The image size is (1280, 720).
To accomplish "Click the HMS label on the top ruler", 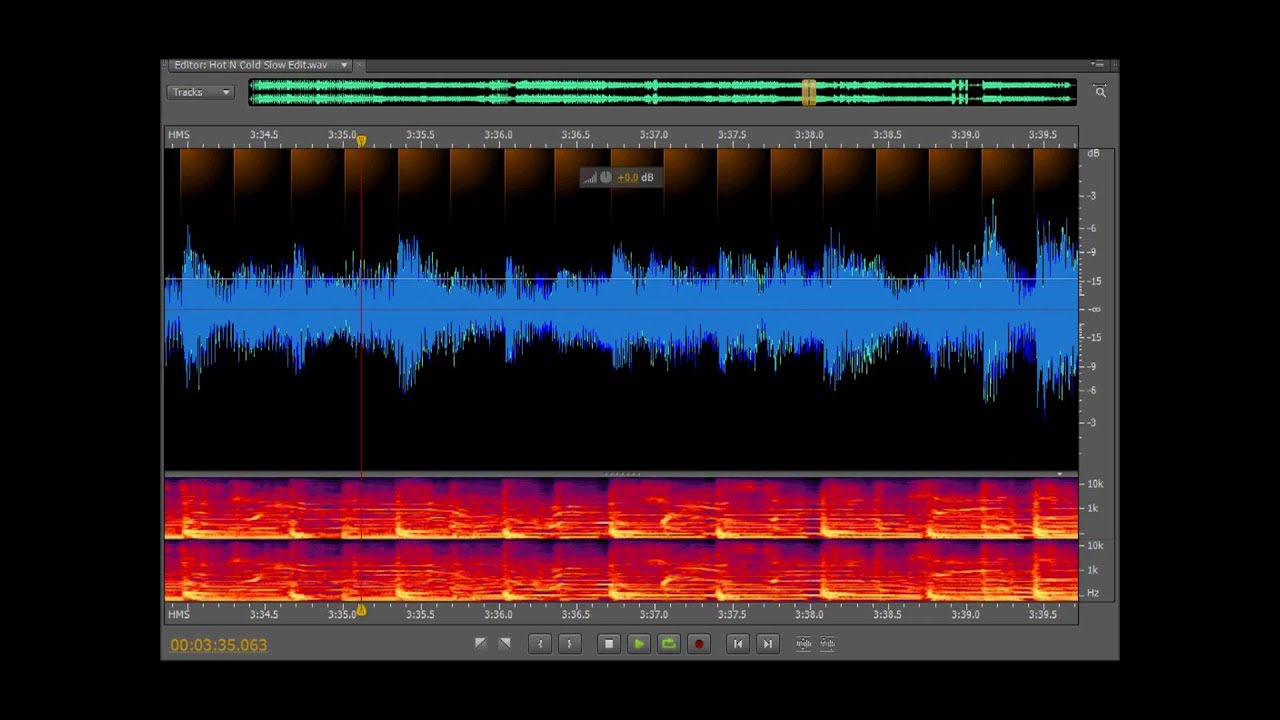I will tap(179, 134).
